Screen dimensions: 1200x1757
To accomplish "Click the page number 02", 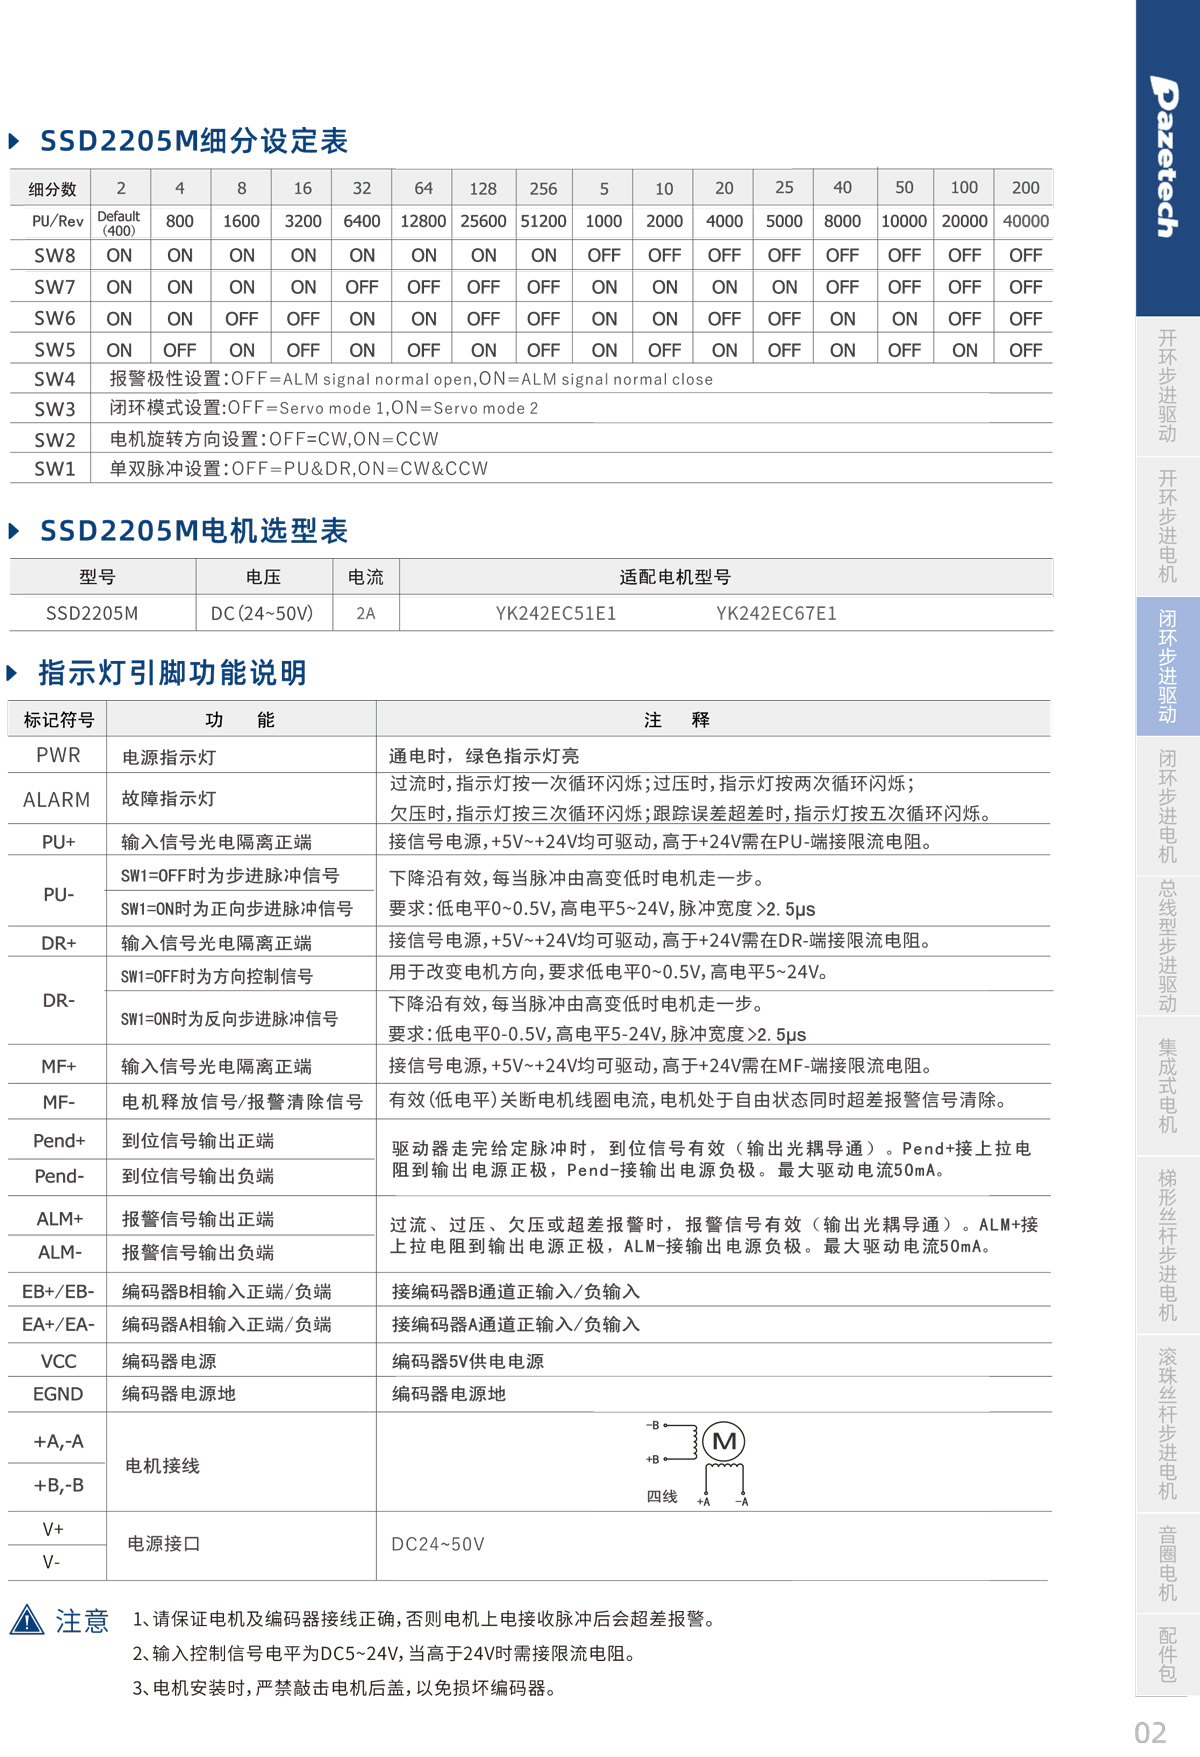I will [x=1150, y=1732].
